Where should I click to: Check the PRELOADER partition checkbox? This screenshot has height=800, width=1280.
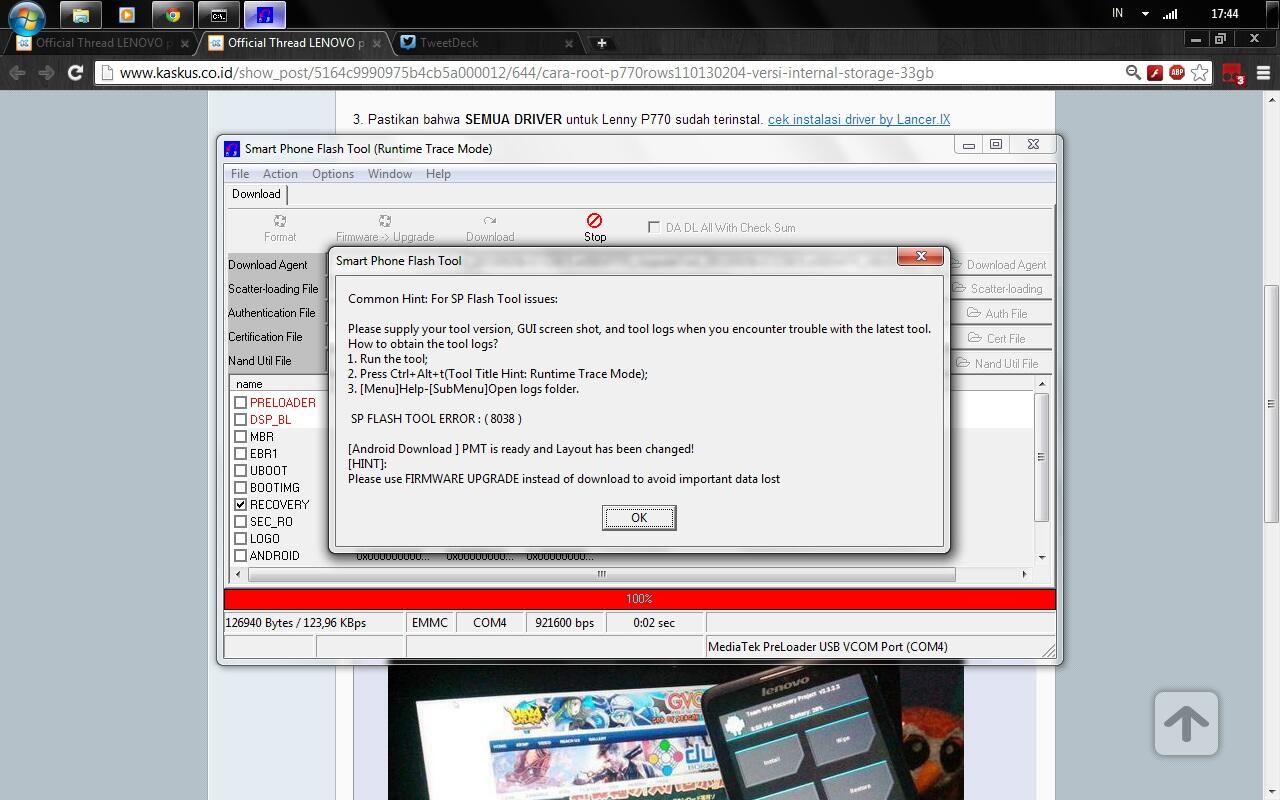tap(240, 402)
